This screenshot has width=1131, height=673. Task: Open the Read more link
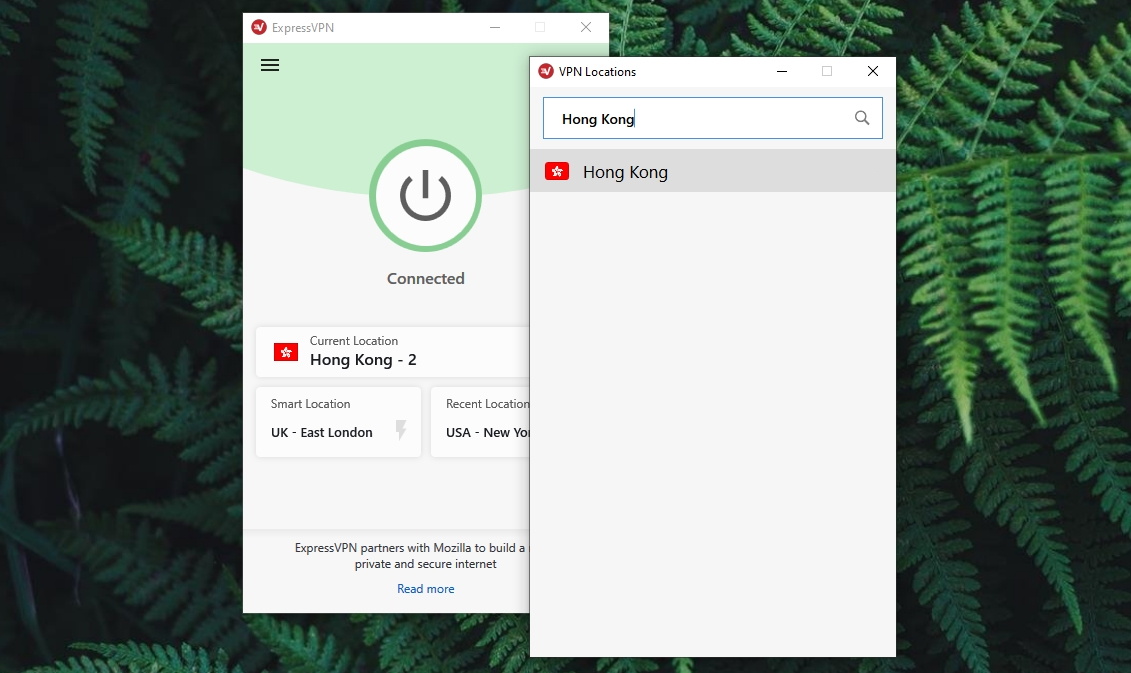(426, 589)
